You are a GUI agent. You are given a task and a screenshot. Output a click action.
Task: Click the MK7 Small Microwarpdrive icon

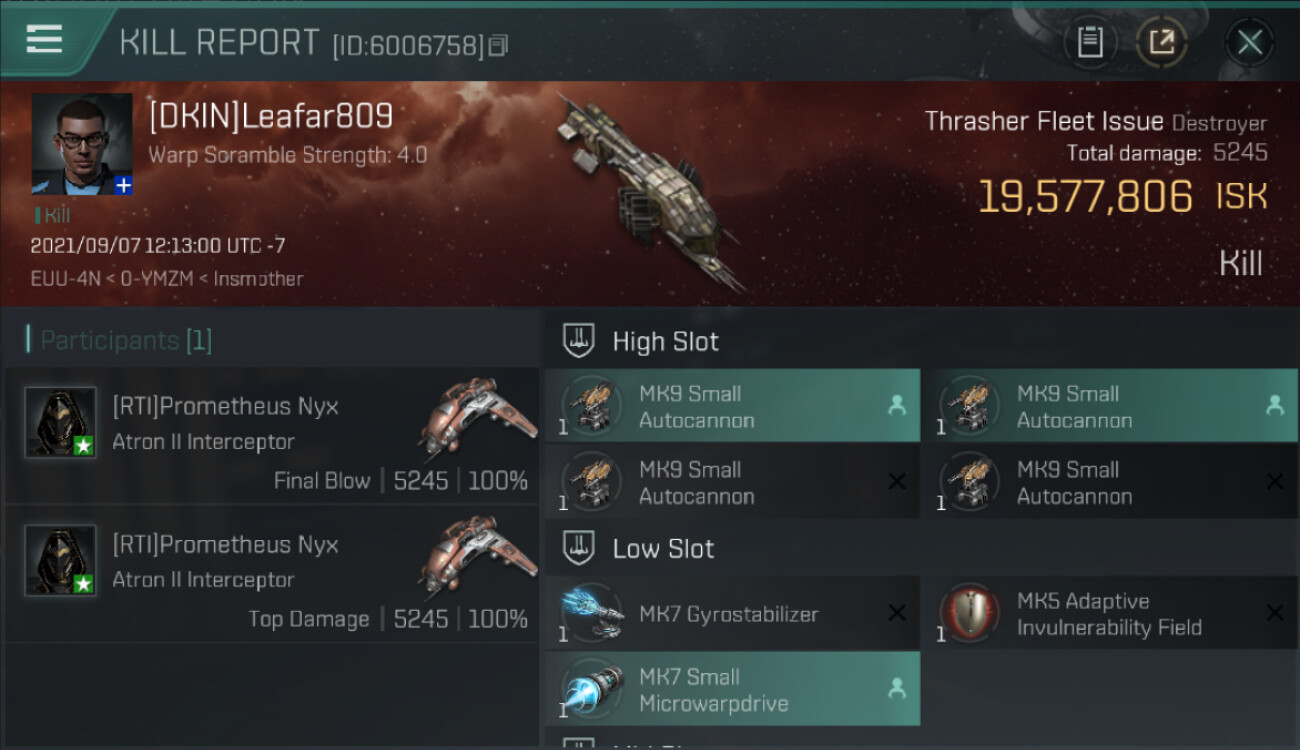(590, 689)
